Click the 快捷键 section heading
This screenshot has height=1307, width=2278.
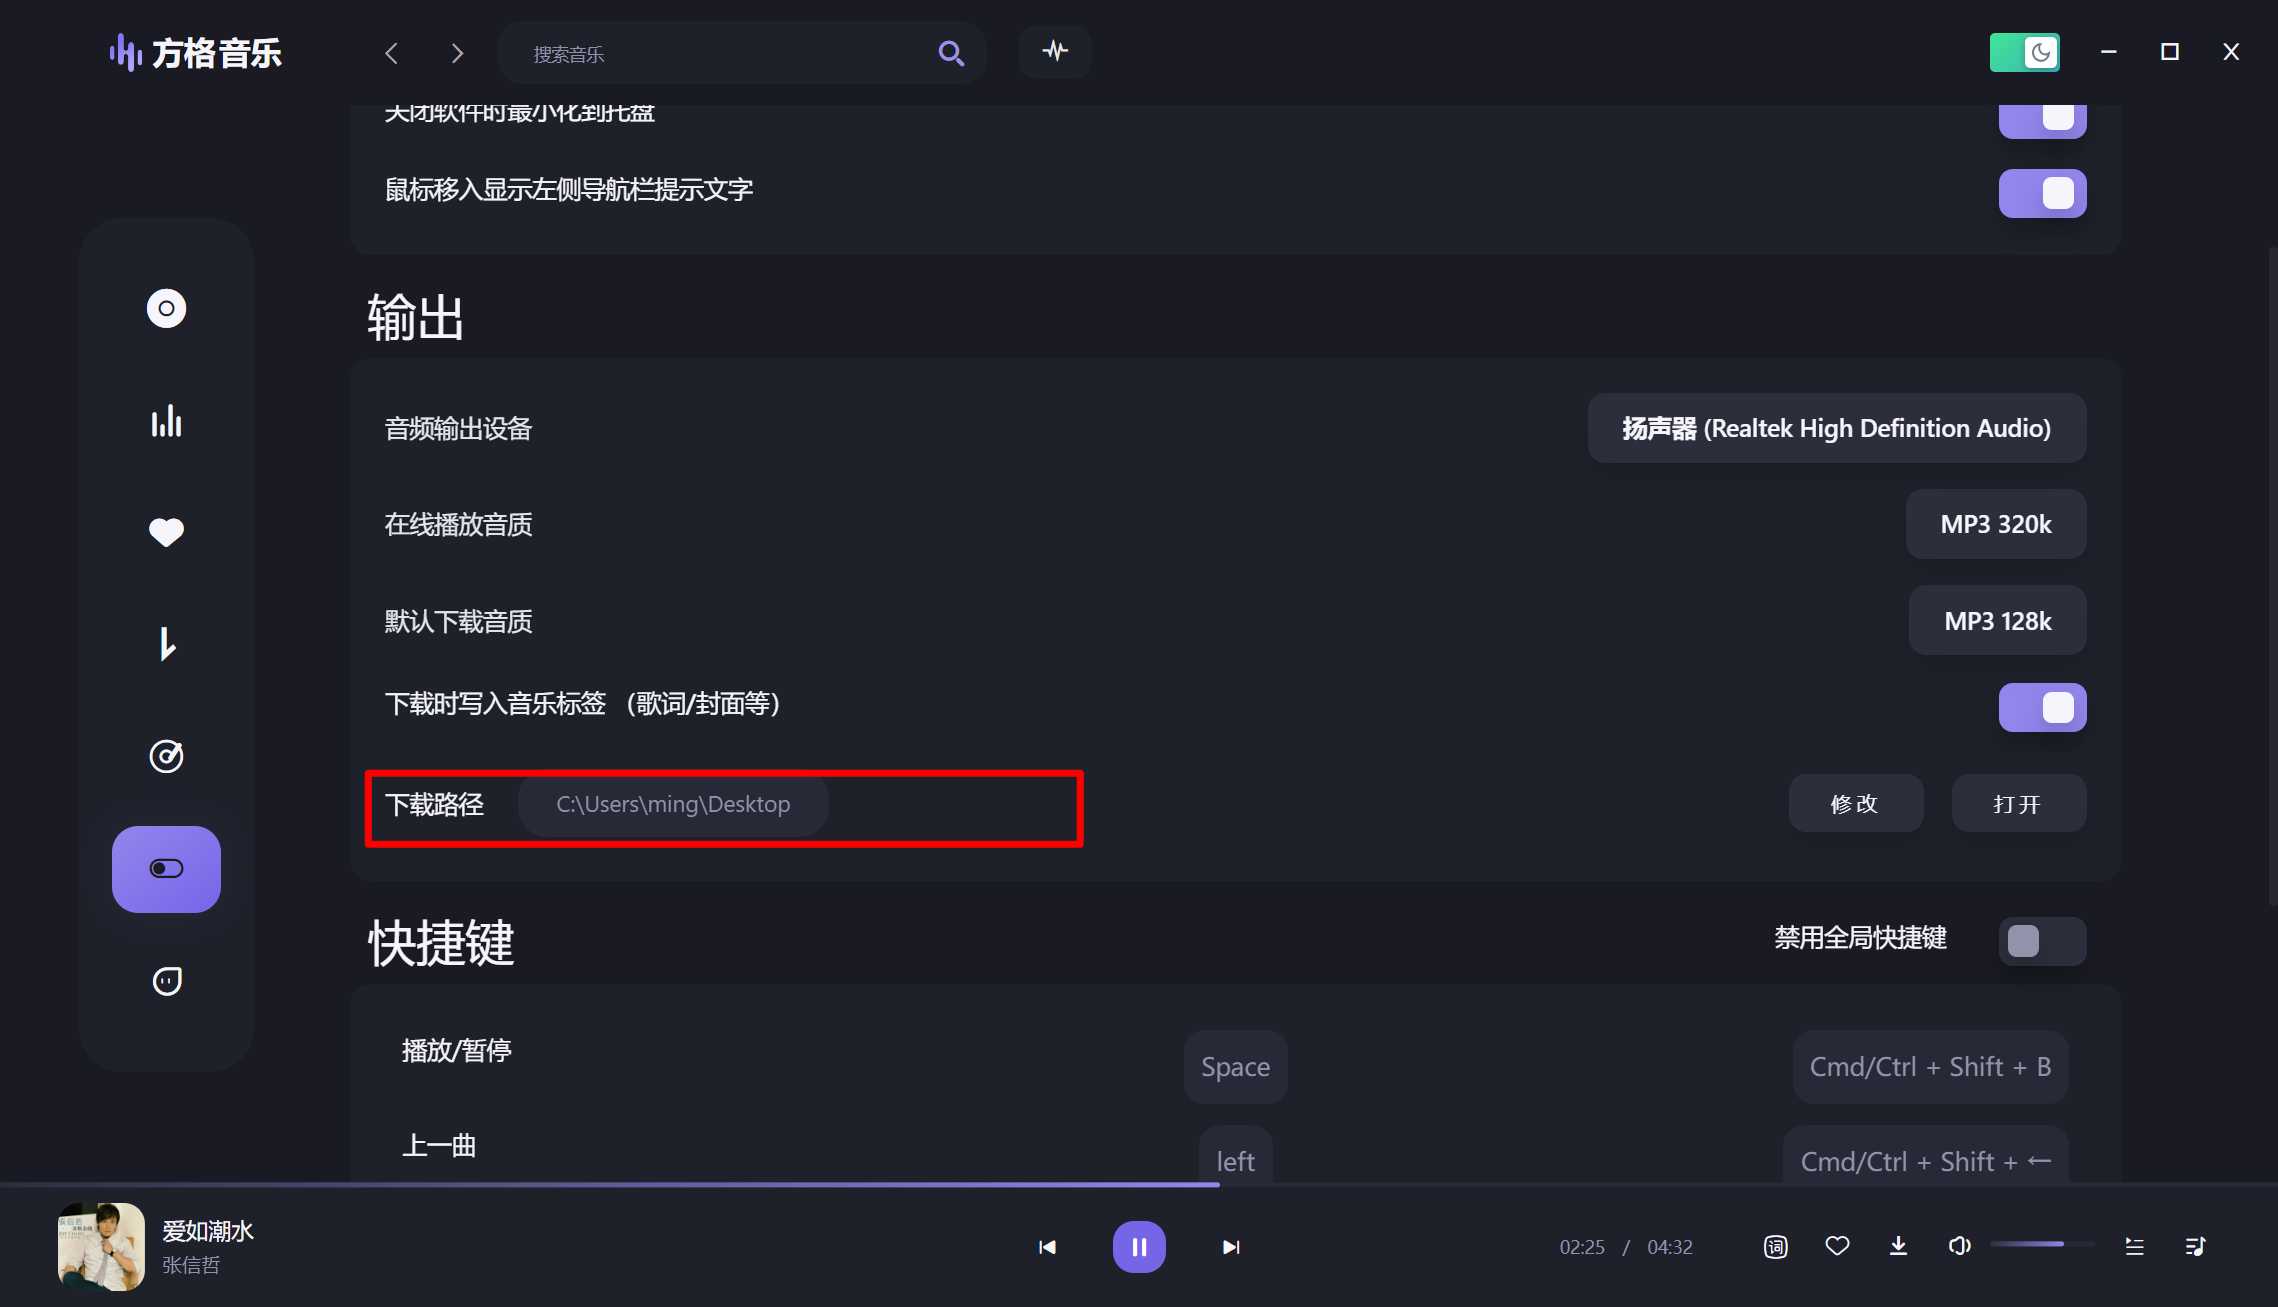440,943
